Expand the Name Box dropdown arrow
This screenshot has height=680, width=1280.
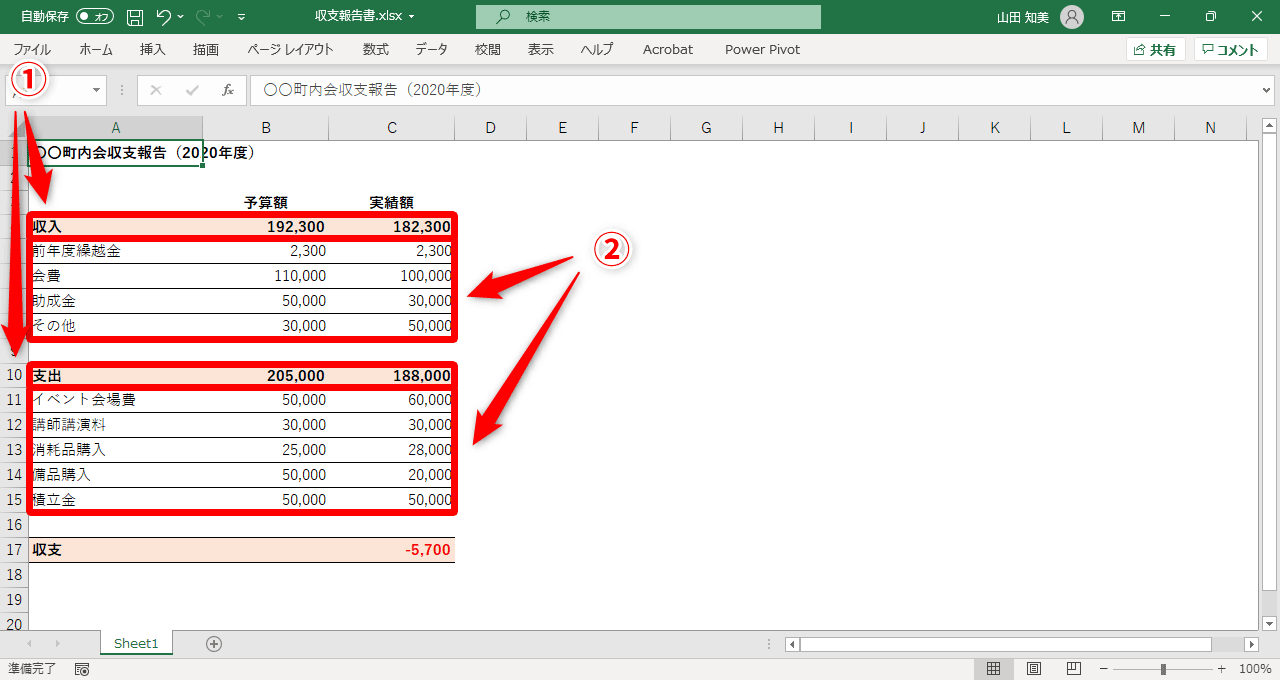(x=97, y=90)
